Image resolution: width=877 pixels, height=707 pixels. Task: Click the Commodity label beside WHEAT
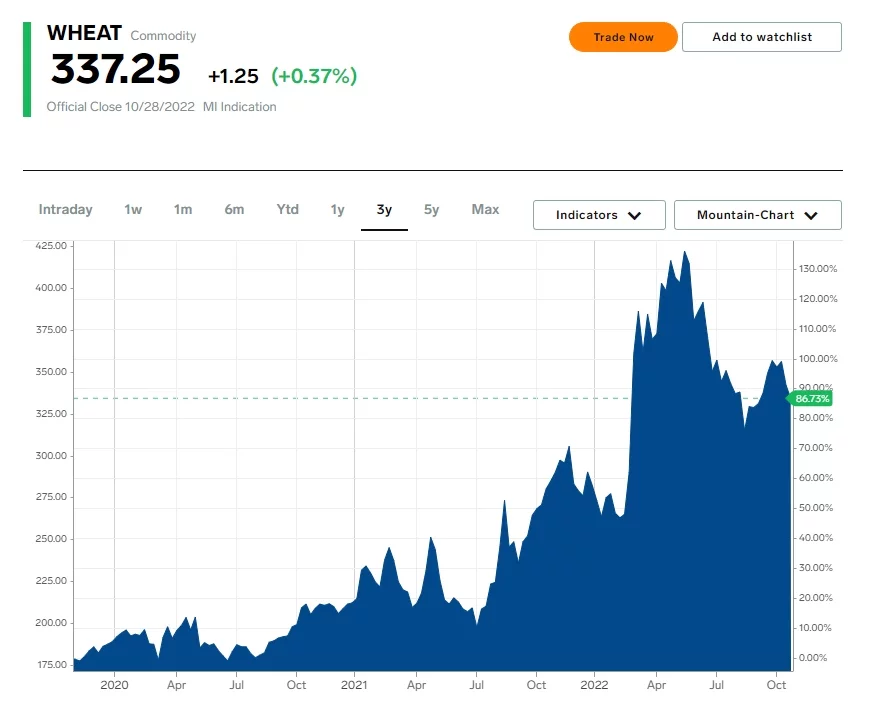tap(163, 36)
